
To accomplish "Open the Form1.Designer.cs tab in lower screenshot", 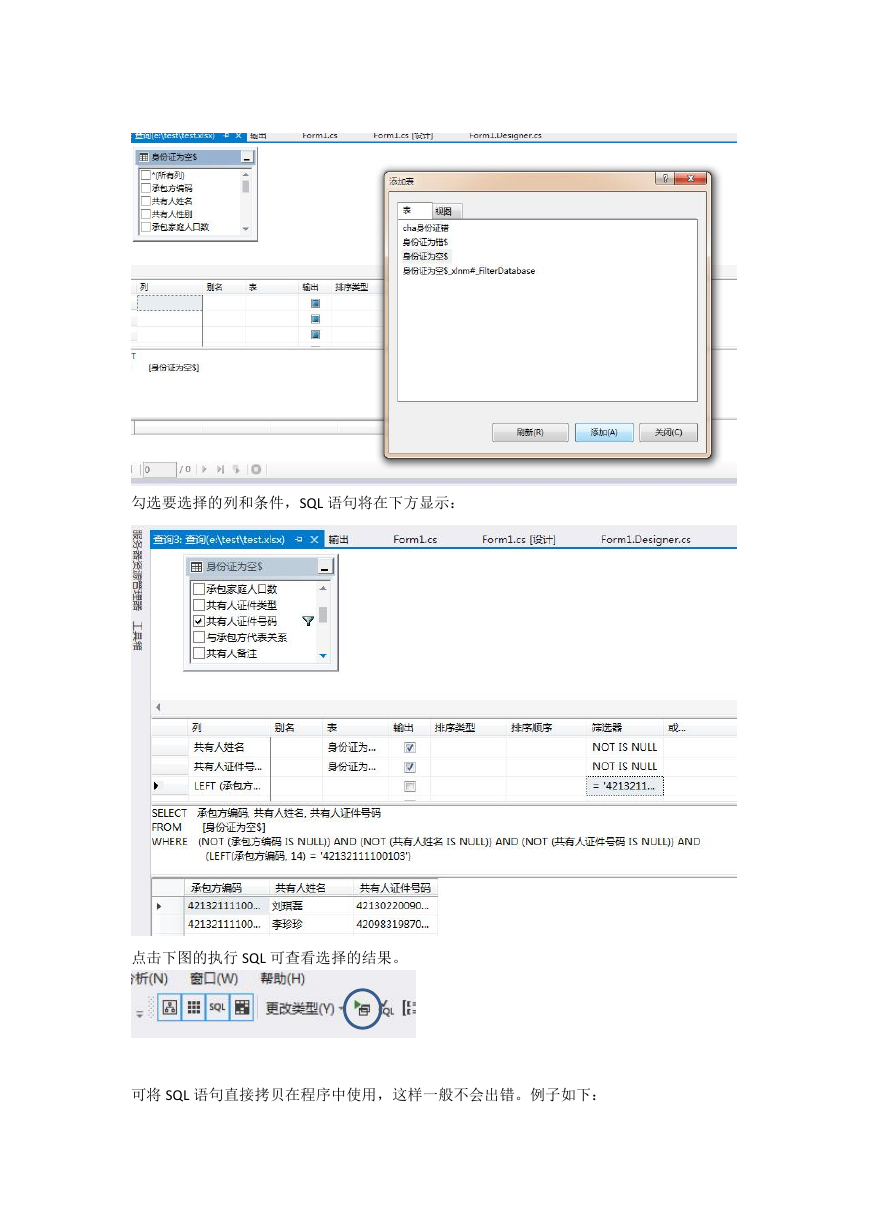I will click(x=645, y=539).
